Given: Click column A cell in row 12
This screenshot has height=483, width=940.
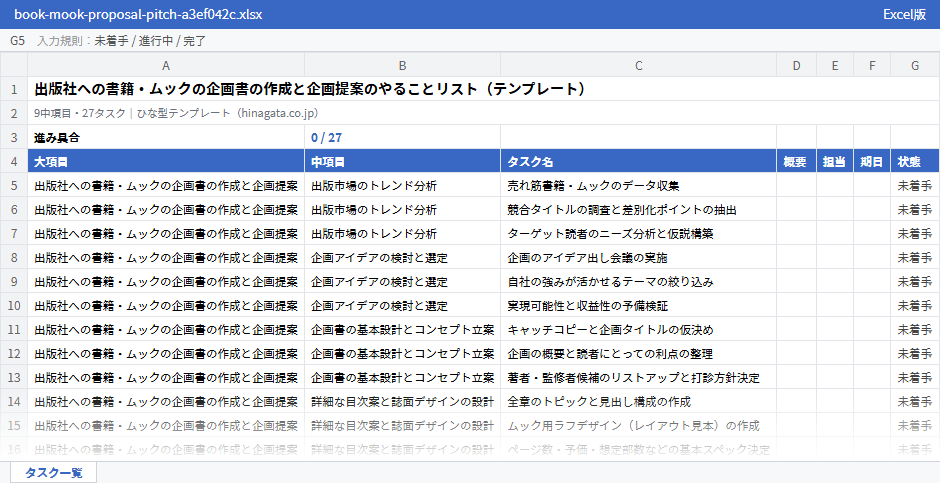Looking at the screenshot, I should coord(166,353).
